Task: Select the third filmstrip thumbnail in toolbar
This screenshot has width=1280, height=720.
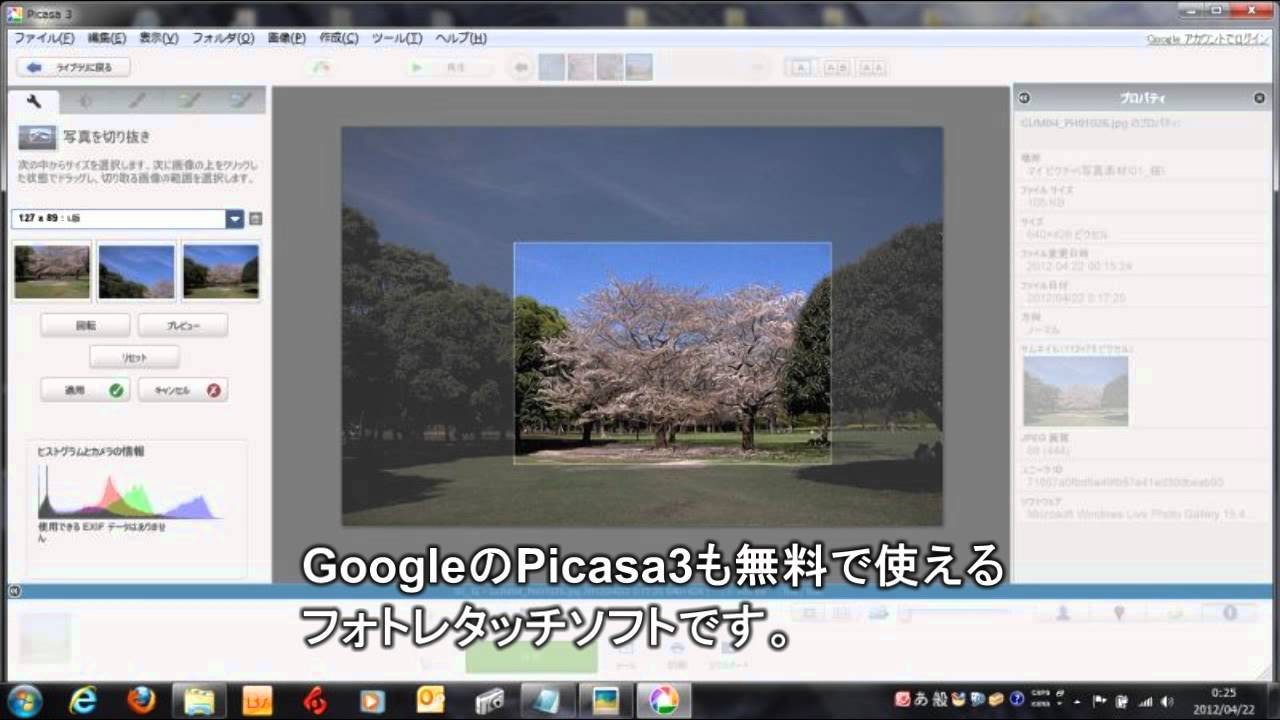Action: click(x=610, y=67)
